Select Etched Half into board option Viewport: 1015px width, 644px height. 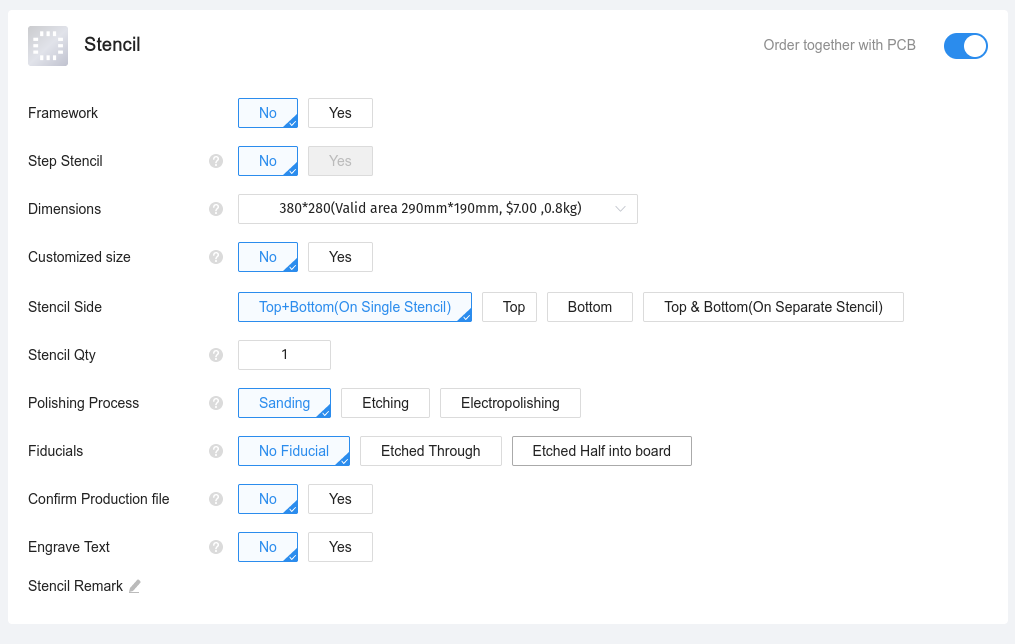click(601, 451)
